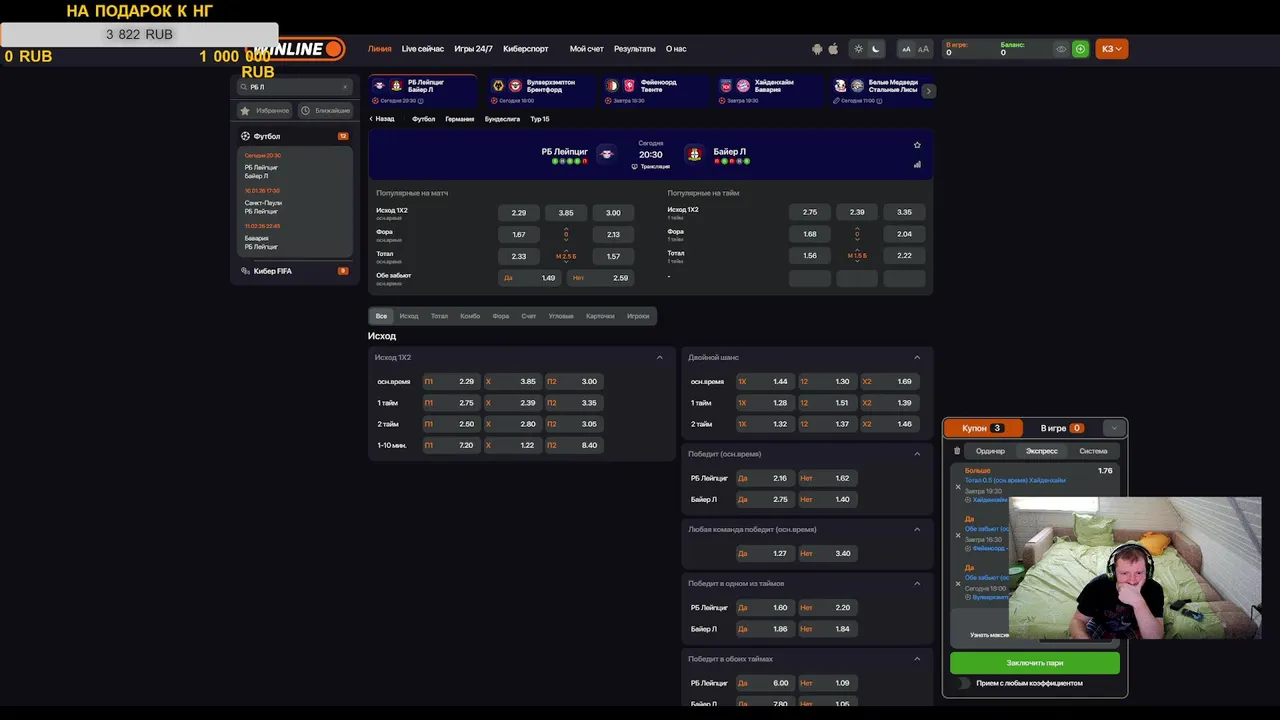The height and width of the screenshot is (720, 1280).
Task: Open the Киберспорт menu item
Action: [526, 49]
